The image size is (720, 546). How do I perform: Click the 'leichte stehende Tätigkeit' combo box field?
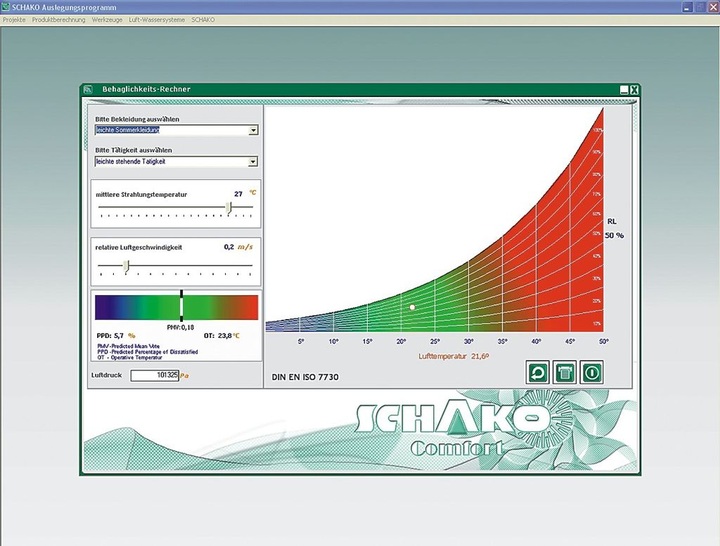point(170,161)
